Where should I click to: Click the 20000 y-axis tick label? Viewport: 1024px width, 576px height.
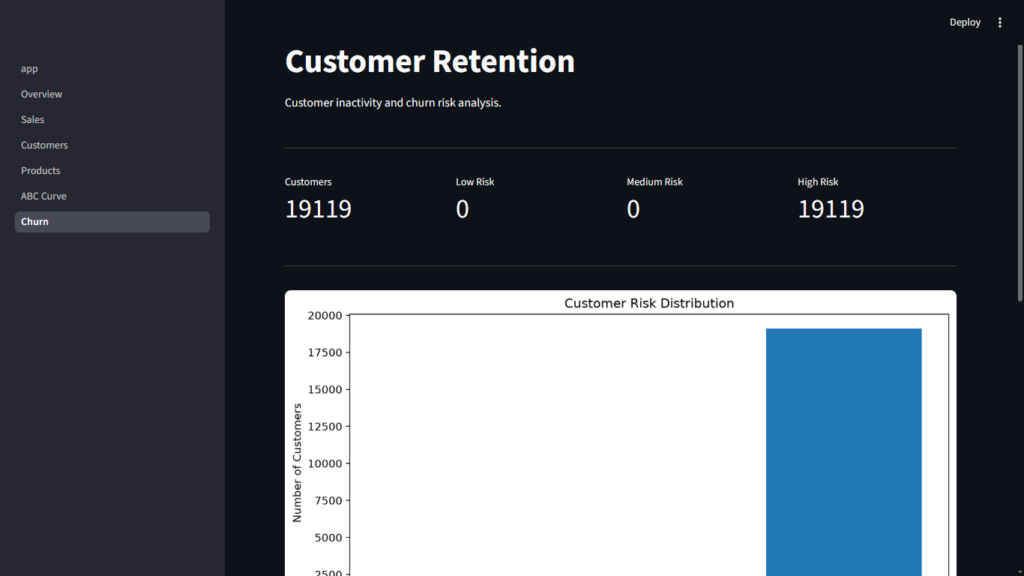click(x=325, y=315)
